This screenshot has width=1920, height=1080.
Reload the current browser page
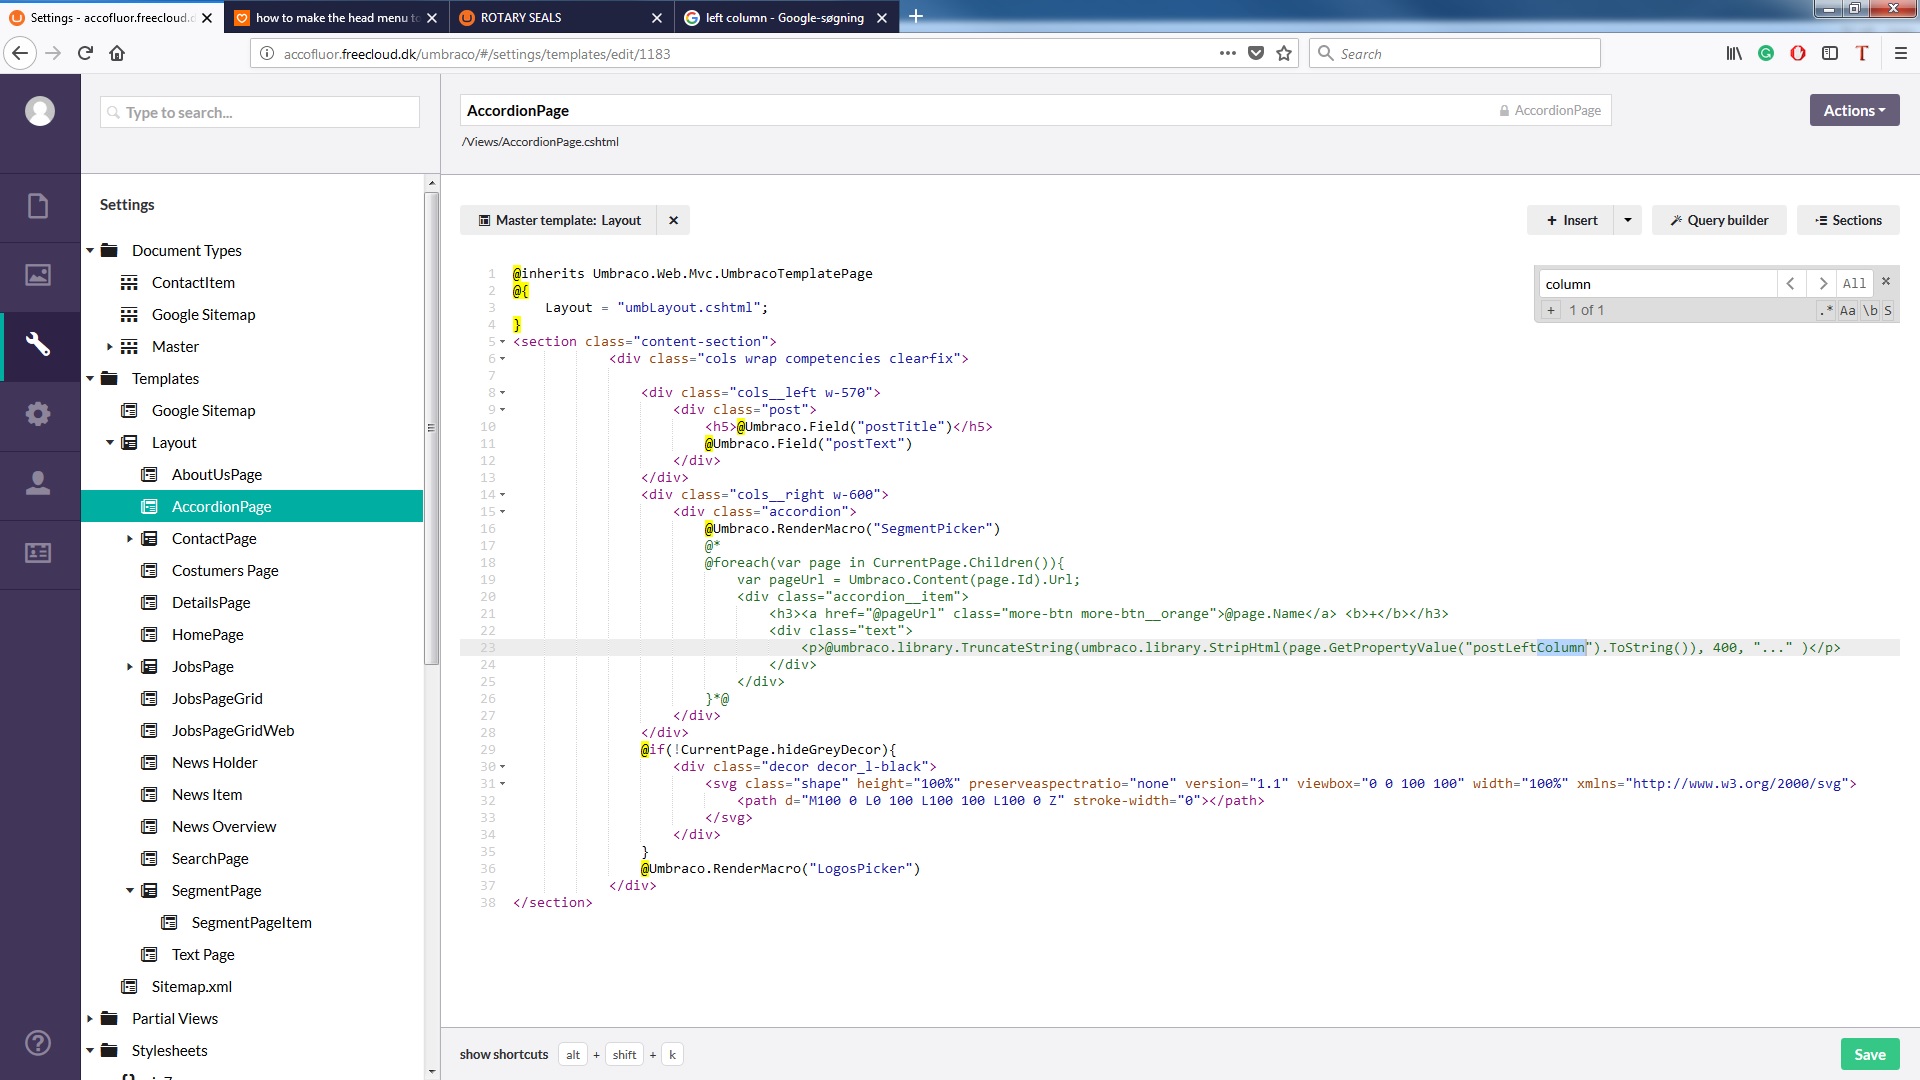[x=85, y=53]
